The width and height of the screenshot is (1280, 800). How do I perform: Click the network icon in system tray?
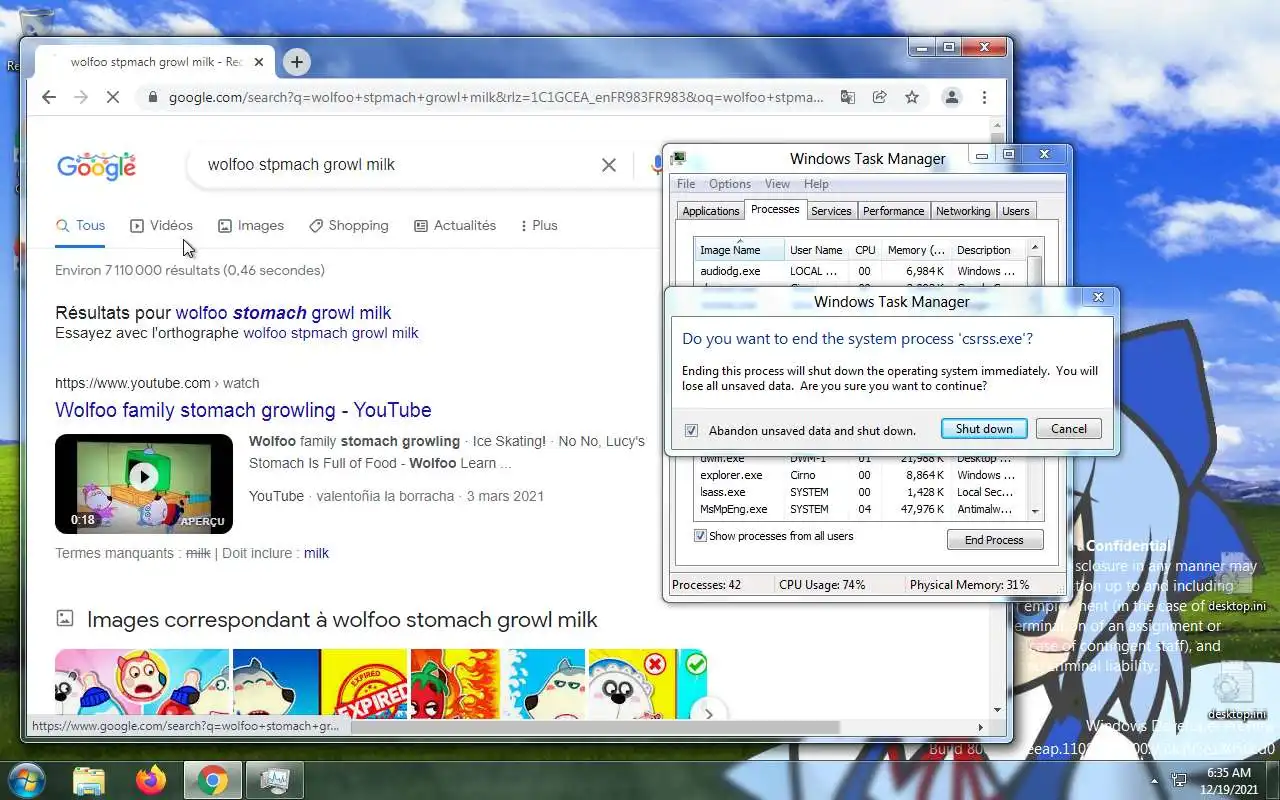[x=1179, y=780]
